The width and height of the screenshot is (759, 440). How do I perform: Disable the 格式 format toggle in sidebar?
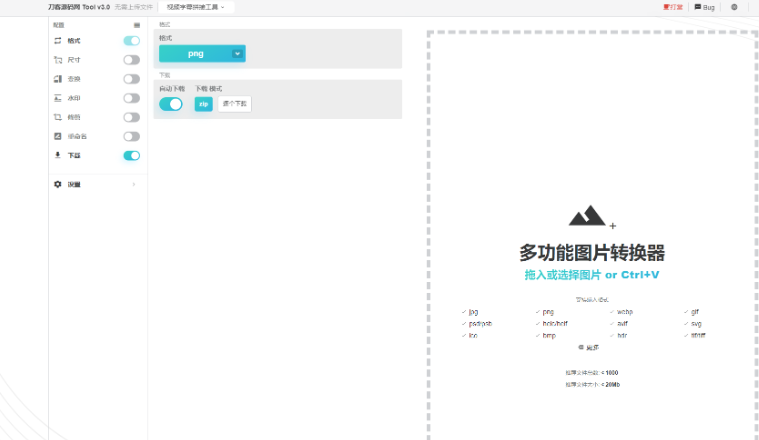pyautogui.click(x=131, y=41)
